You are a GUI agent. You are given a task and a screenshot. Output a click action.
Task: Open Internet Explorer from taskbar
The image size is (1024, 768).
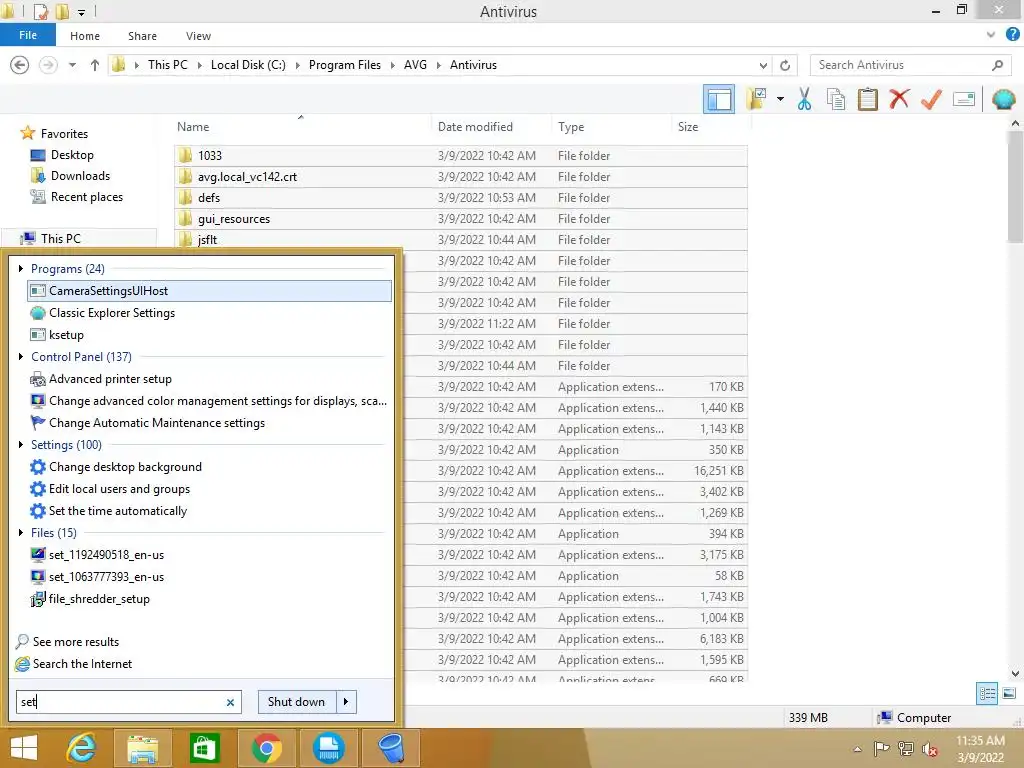[82, 748]
